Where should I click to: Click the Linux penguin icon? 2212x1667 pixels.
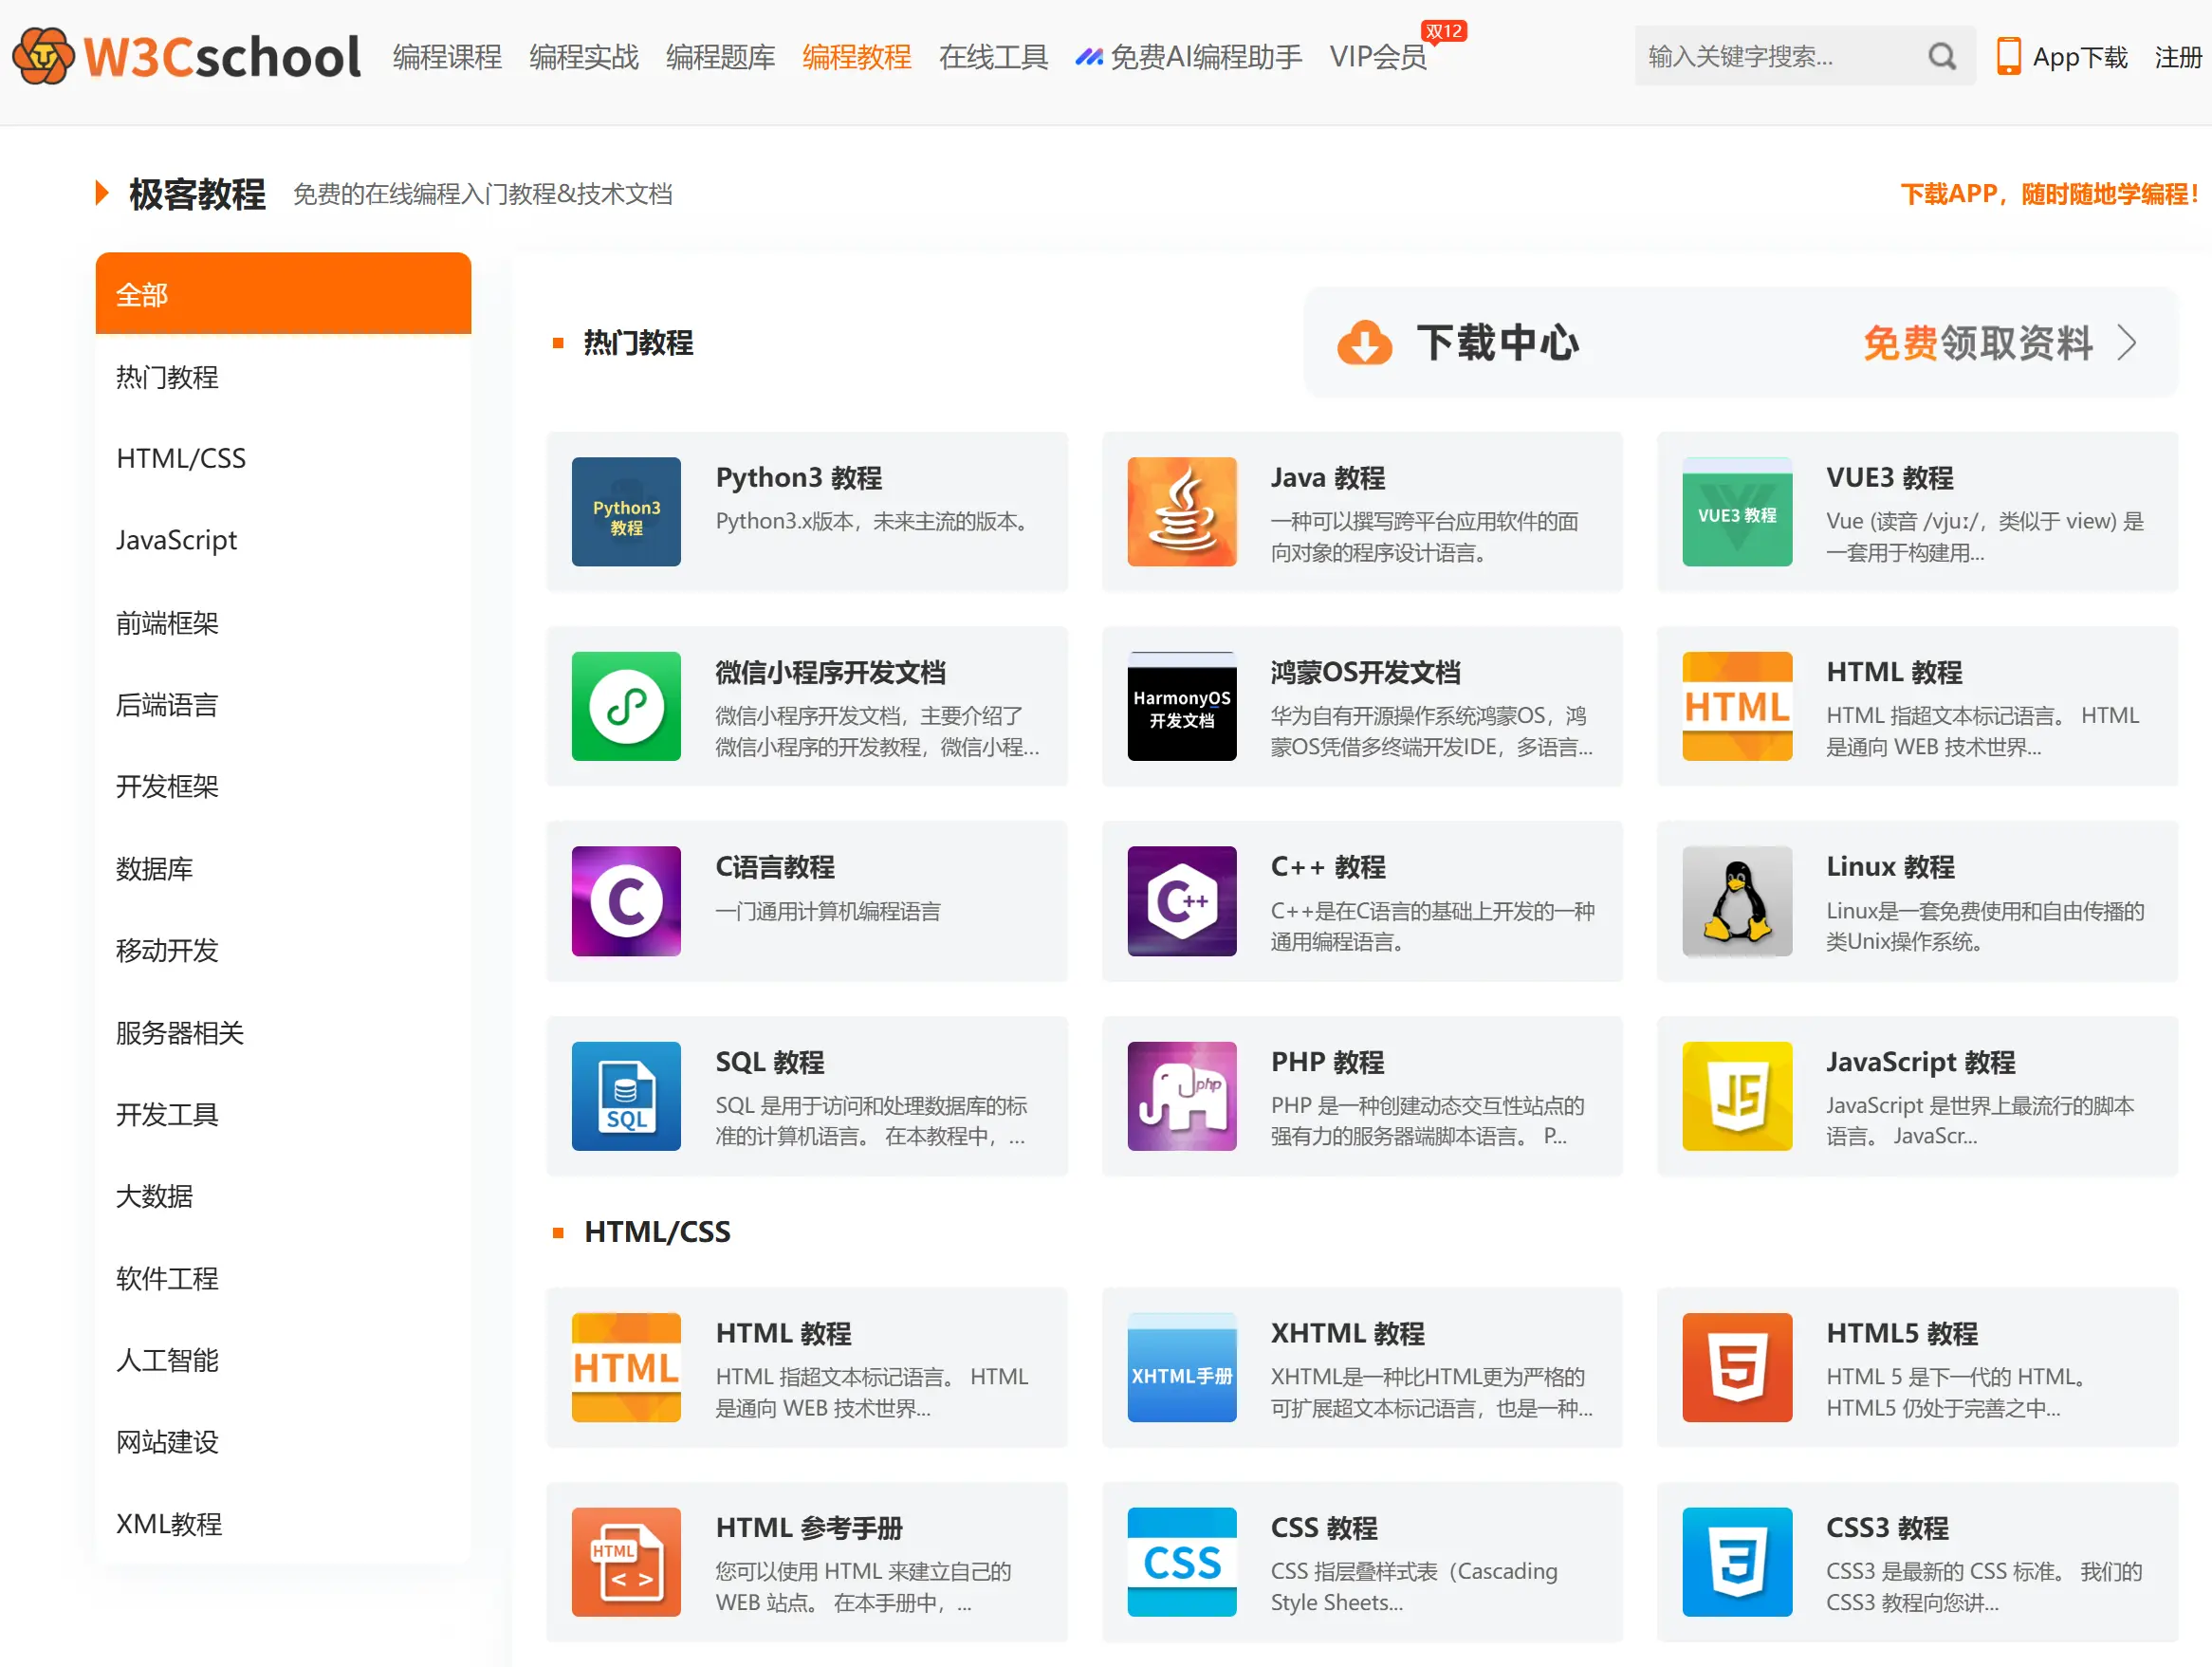coord(1736,900)
